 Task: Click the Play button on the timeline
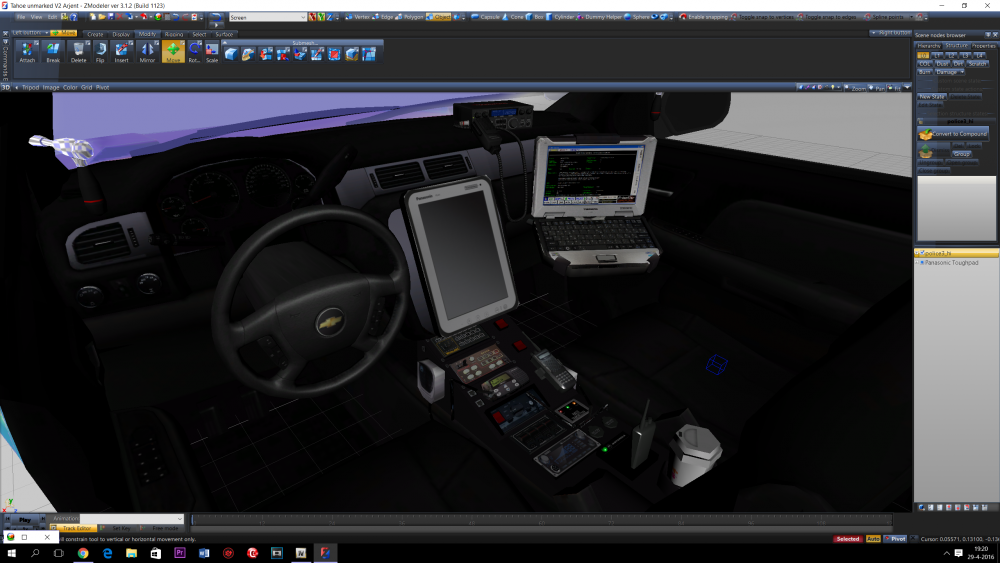[x=24, y=520]
